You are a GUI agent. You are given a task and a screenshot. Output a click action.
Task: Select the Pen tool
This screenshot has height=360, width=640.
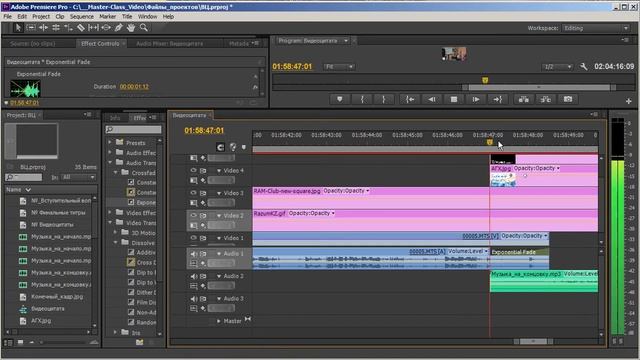118,28
